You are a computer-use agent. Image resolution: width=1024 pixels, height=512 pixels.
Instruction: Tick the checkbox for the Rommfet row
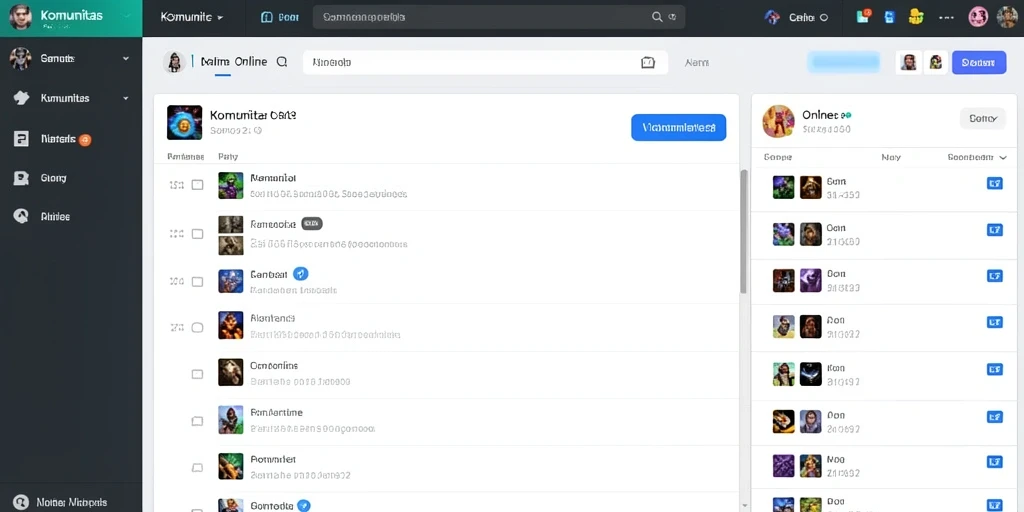(x=197, y=468)
